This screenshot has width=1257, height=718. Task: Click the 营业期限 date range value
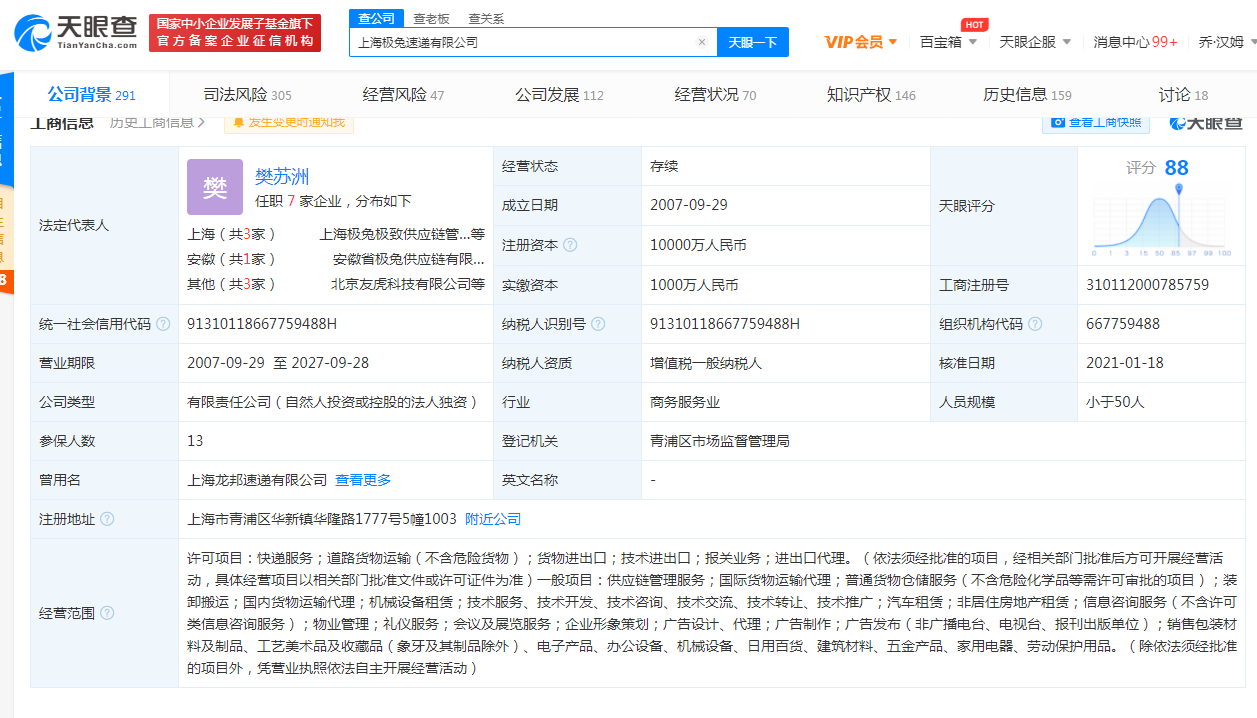(x=278, y=363)
